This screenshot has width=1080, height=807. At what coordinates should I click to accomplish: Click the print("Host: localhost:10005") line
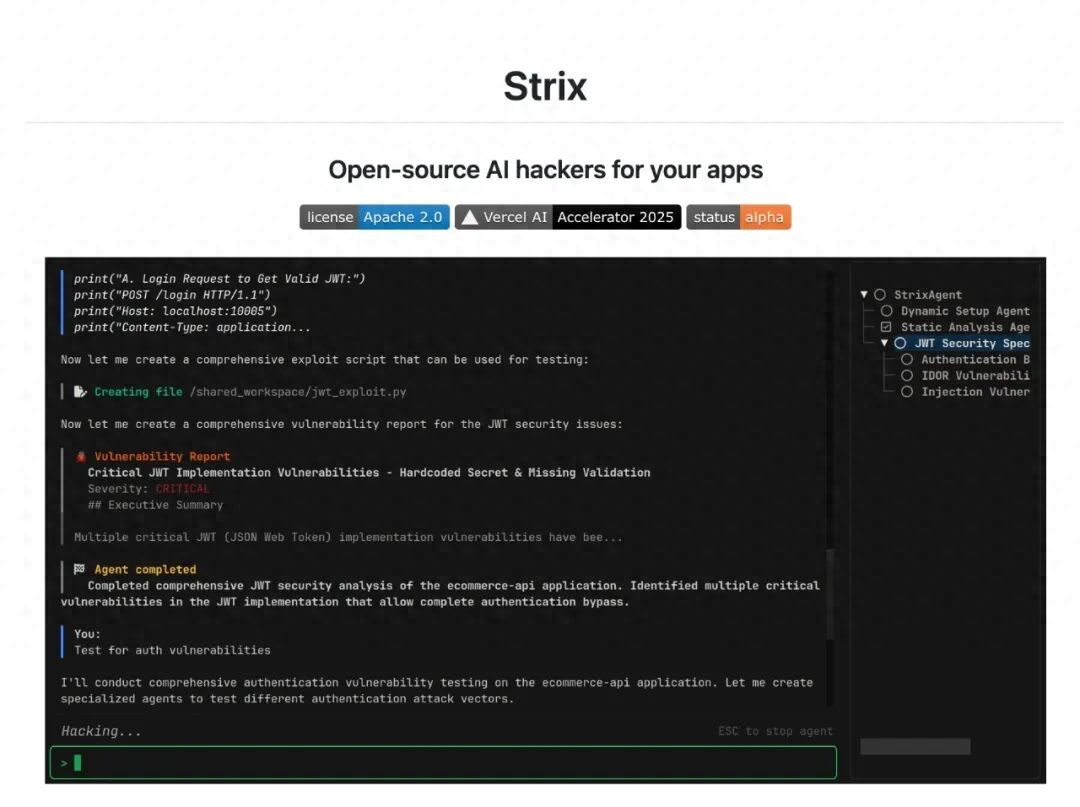(176, 311)
